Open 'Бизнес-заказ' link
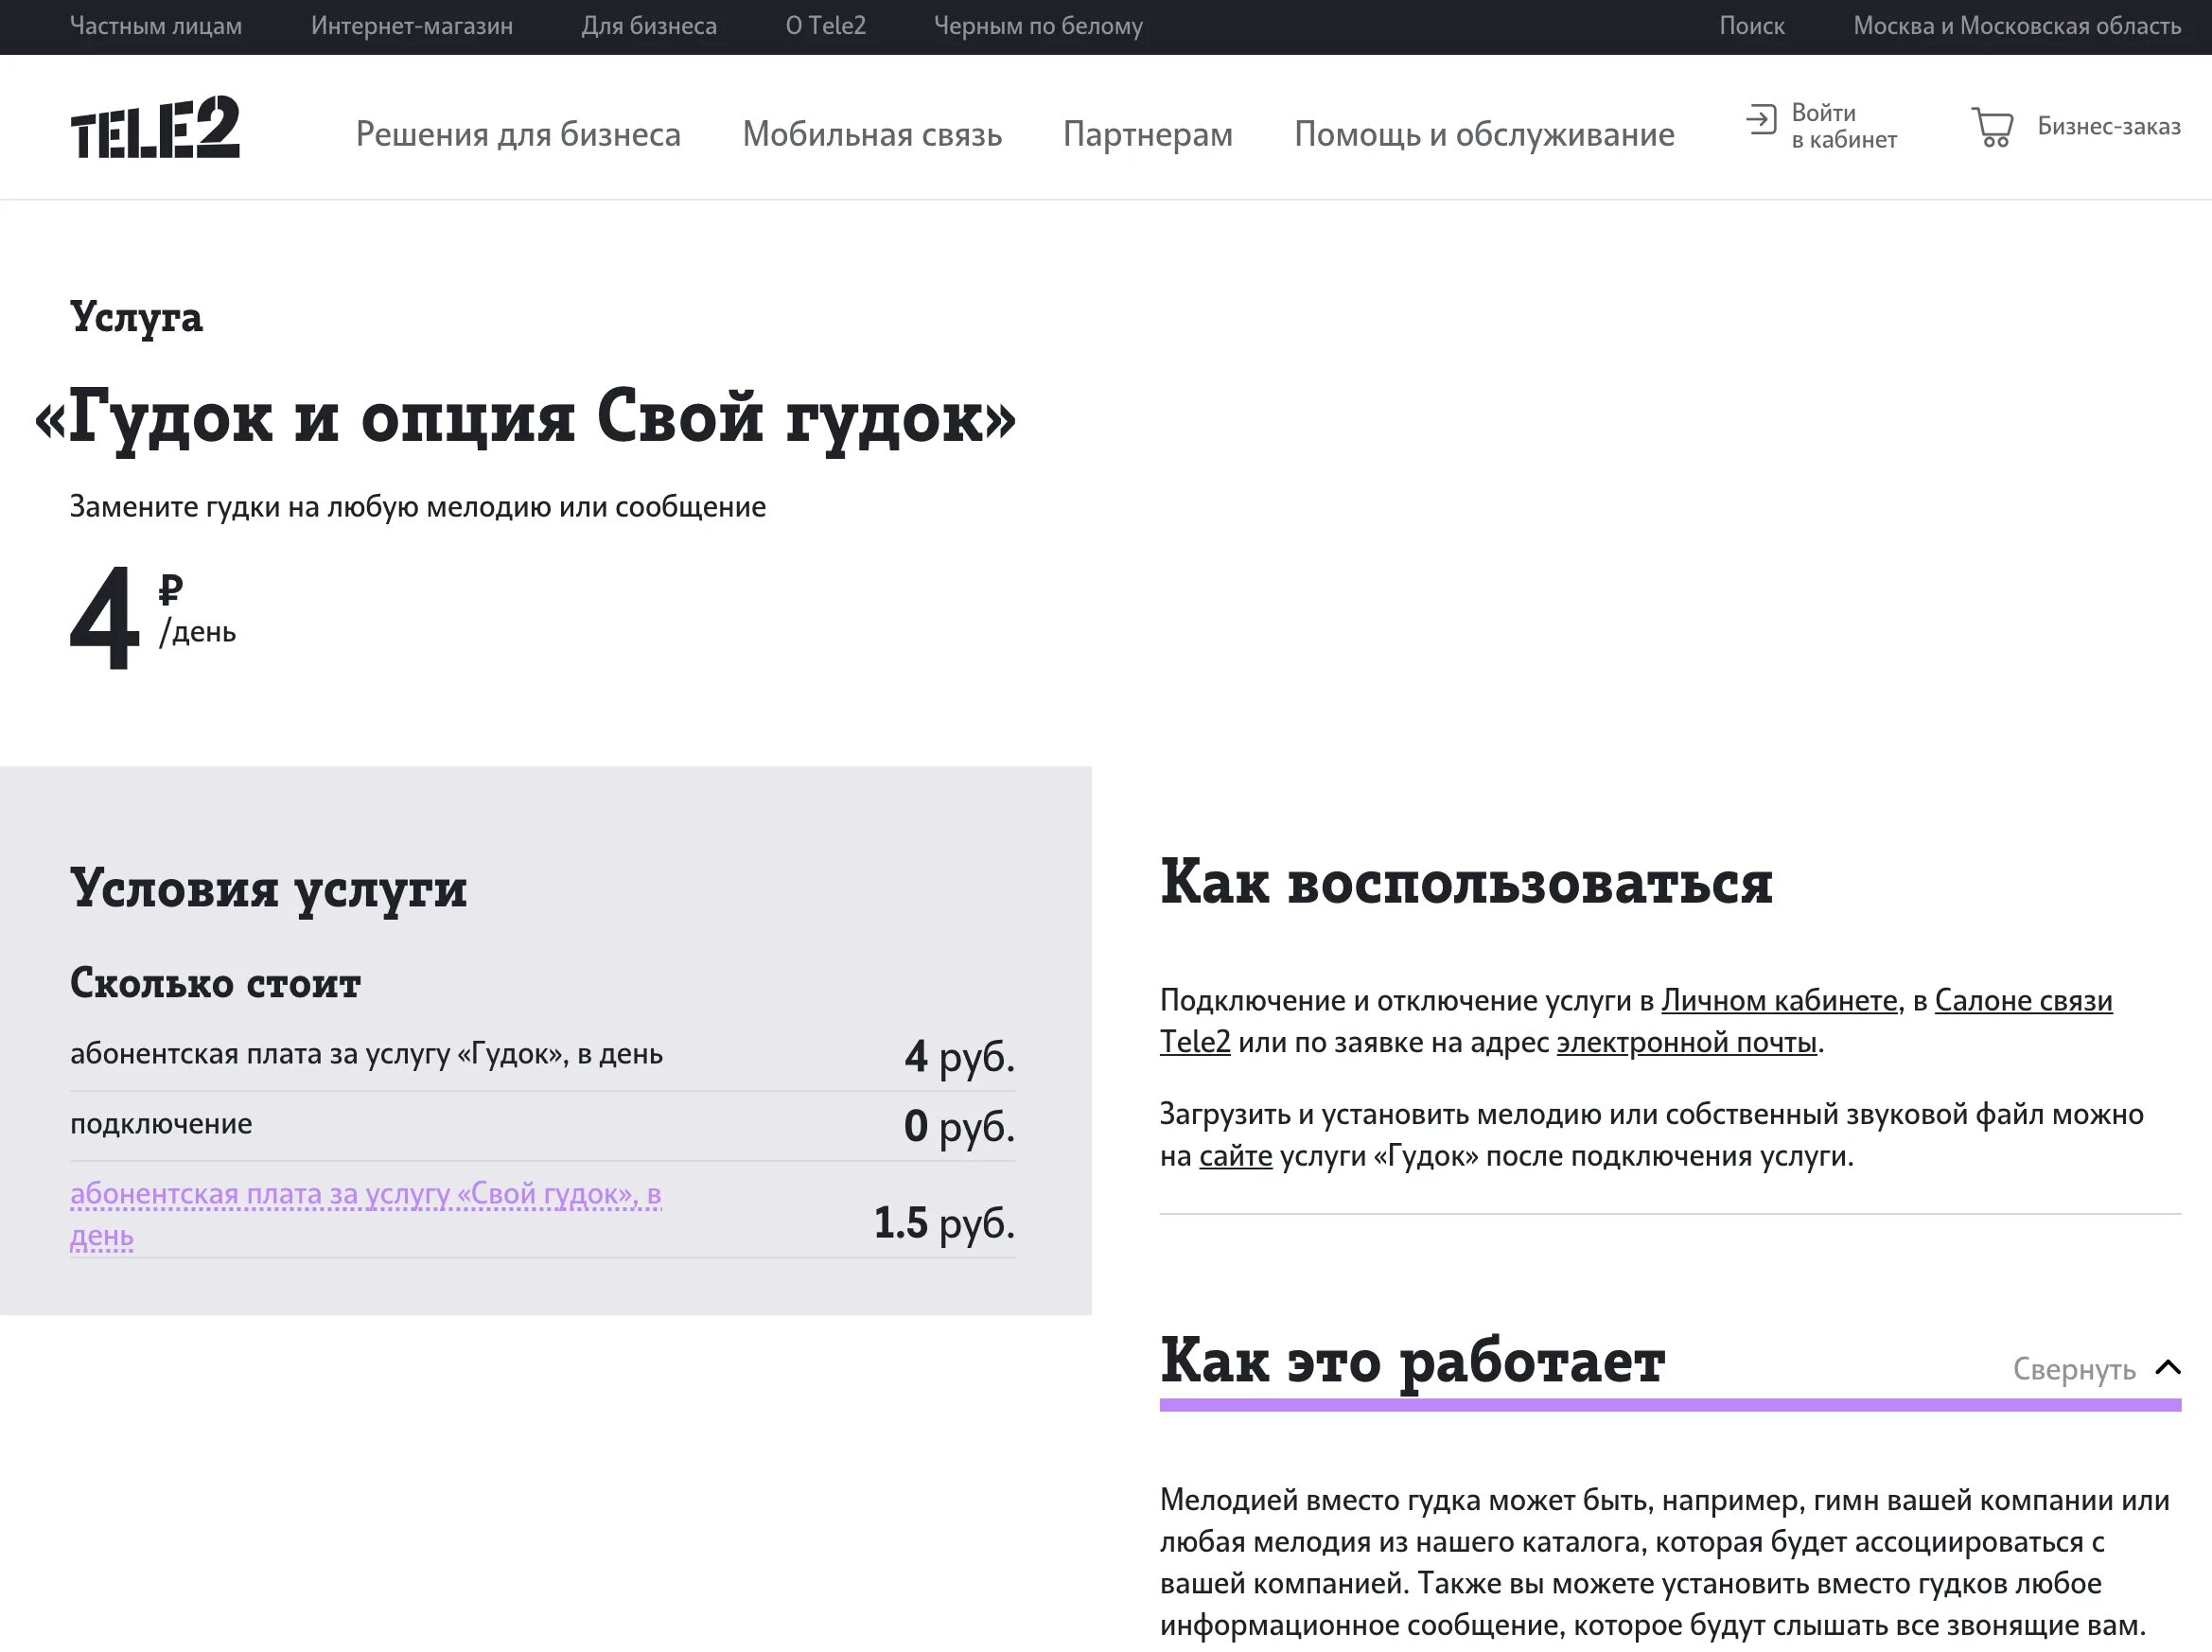This screenshot has width=2212, height=1652. coord(2109,126)
